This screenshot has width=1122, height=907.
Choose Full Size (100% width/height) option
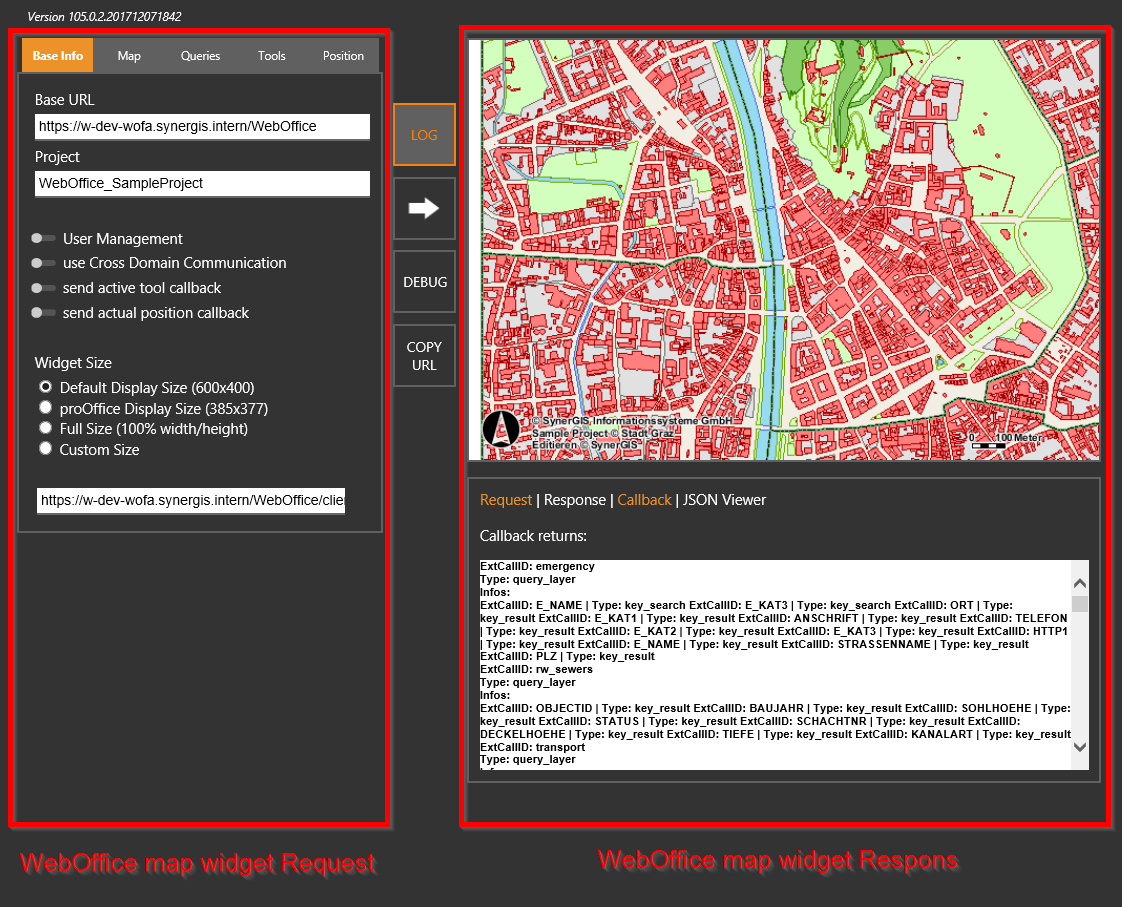click(45, 427)
